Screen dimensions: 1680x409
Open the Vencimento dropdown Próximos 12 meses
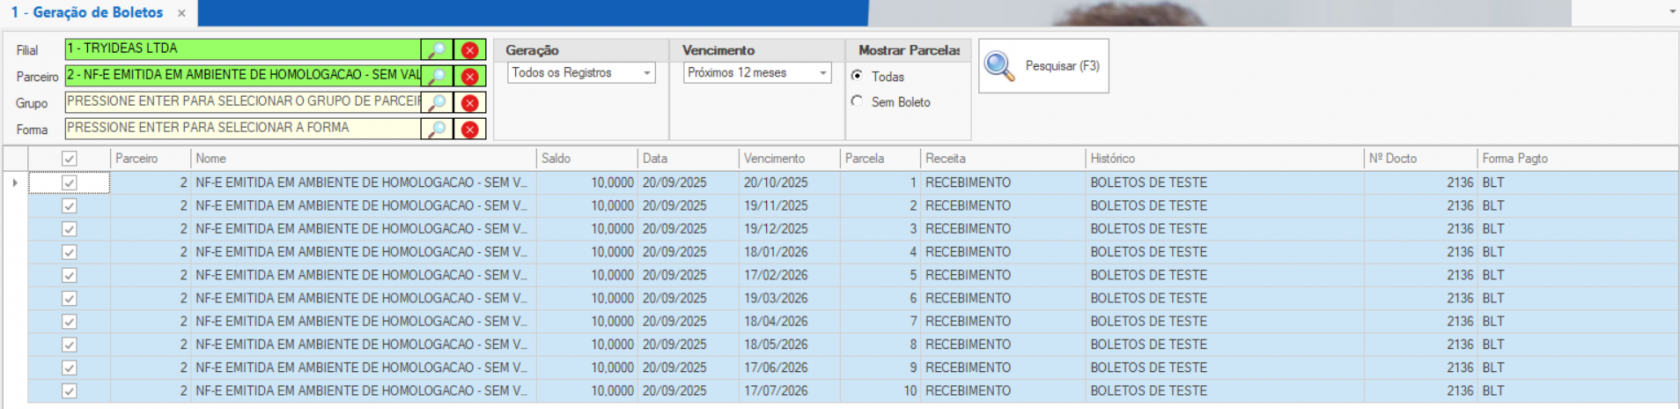pos(757,73)
